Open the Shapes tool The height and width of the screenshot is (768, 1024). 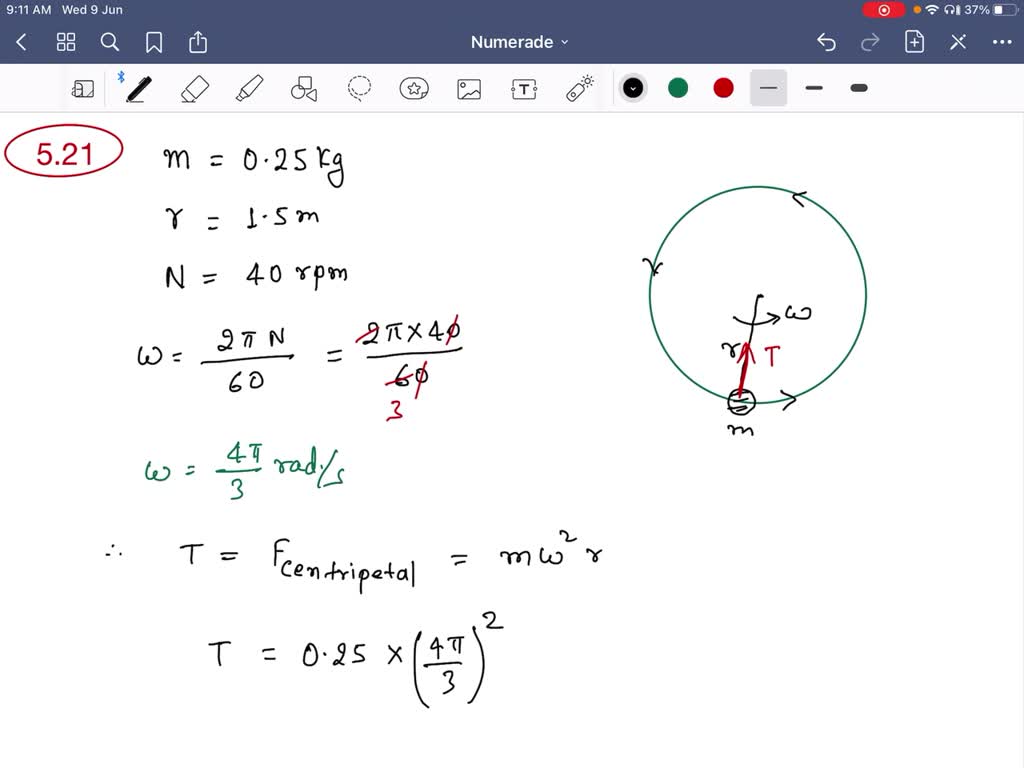tap(303, 88)
